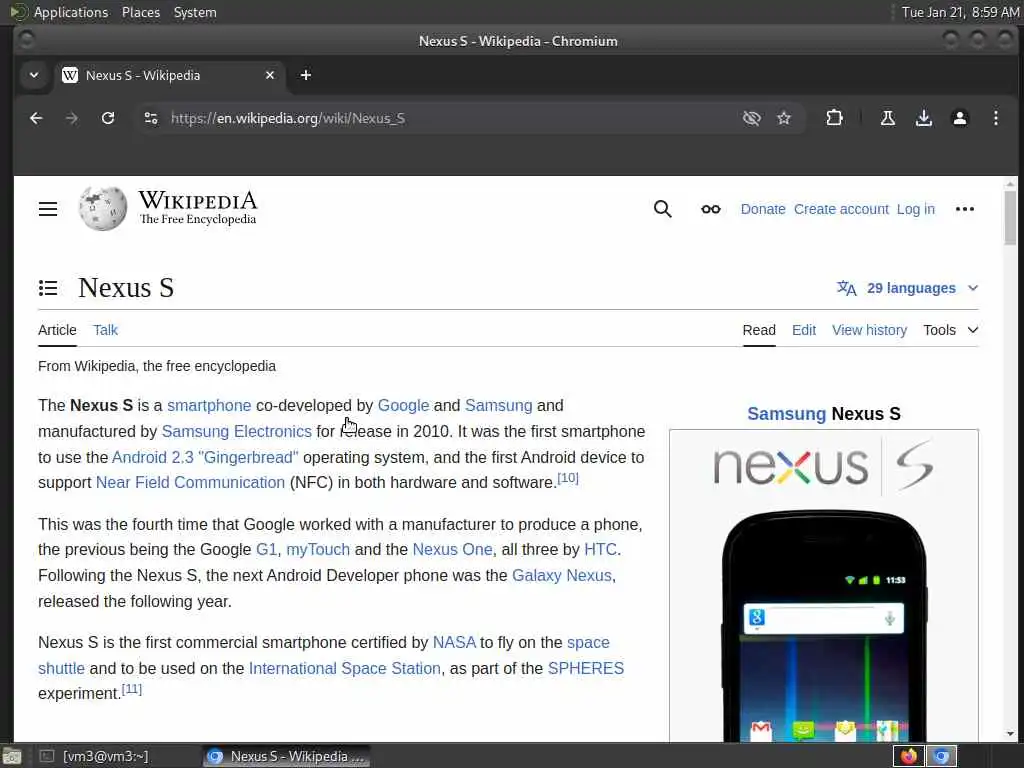Switch to the Talk tab
The width and height of the screenshot is (1024, 768).
pyautogui.click(x=105, y=330)
